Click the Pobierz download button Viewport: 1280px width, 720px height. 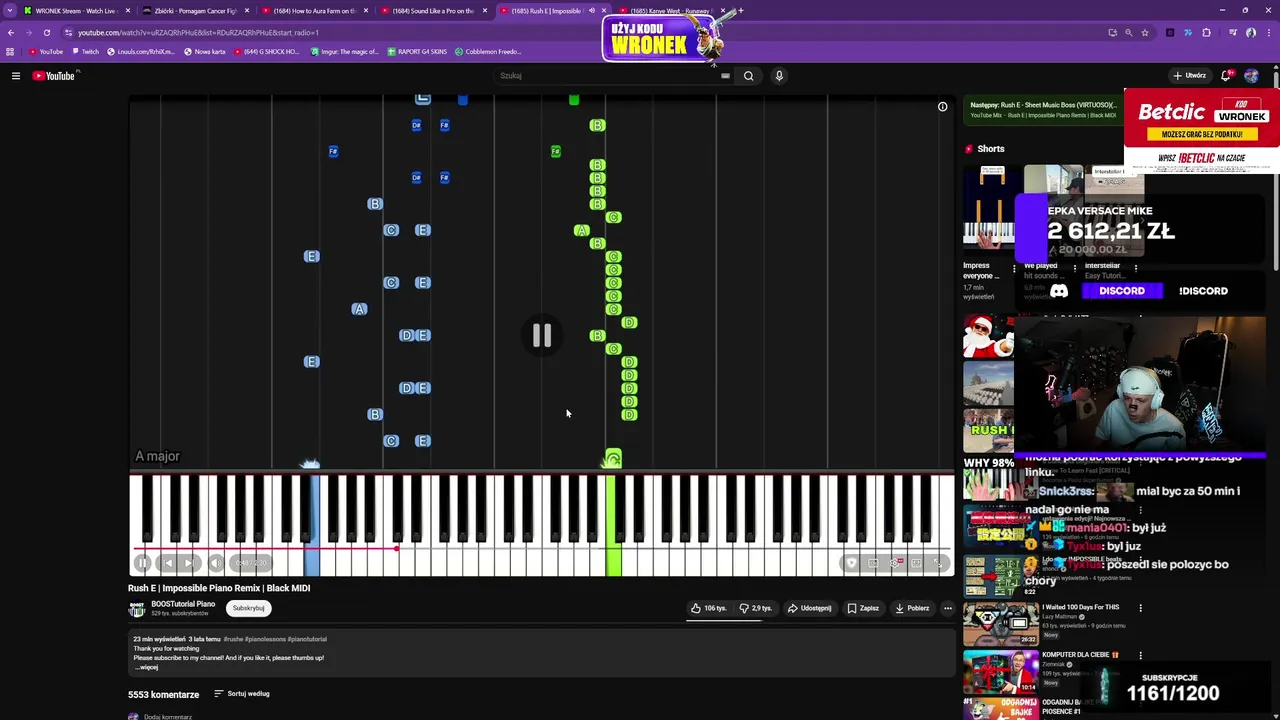tap(912, 608)
